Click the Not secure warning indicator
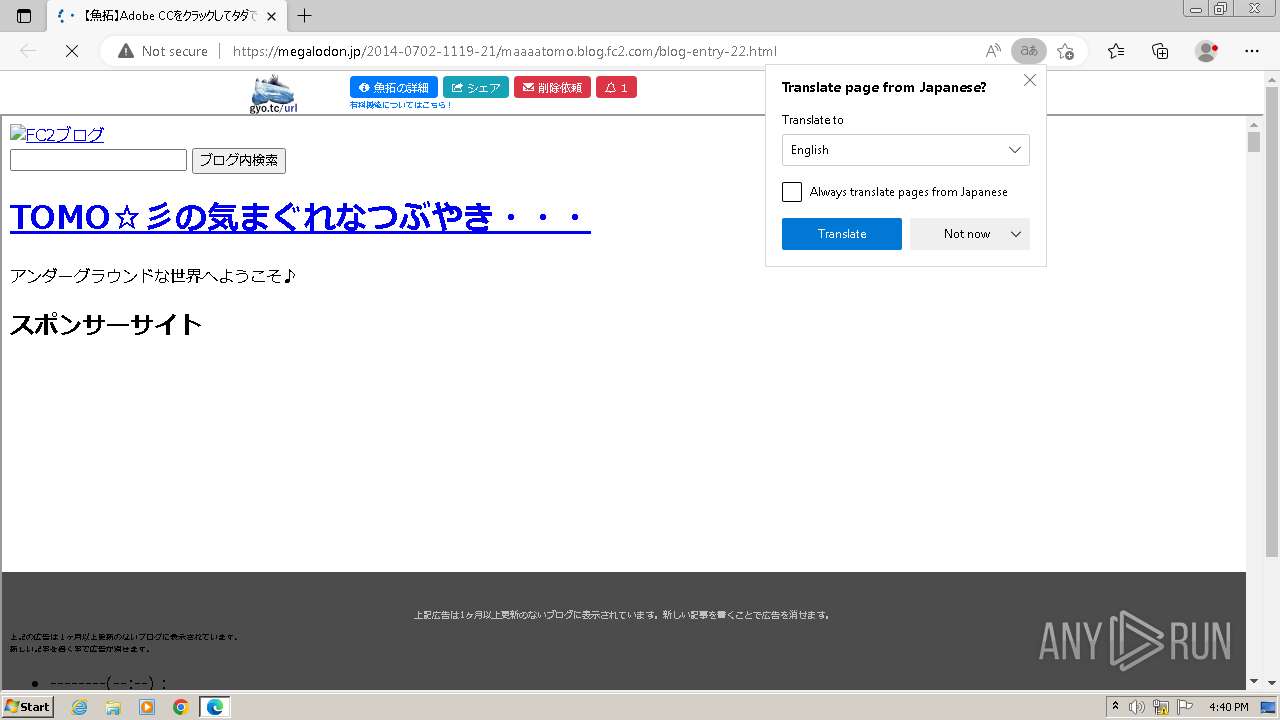The width and height of the screenshot is (1280, 720). tap(162, 51)
